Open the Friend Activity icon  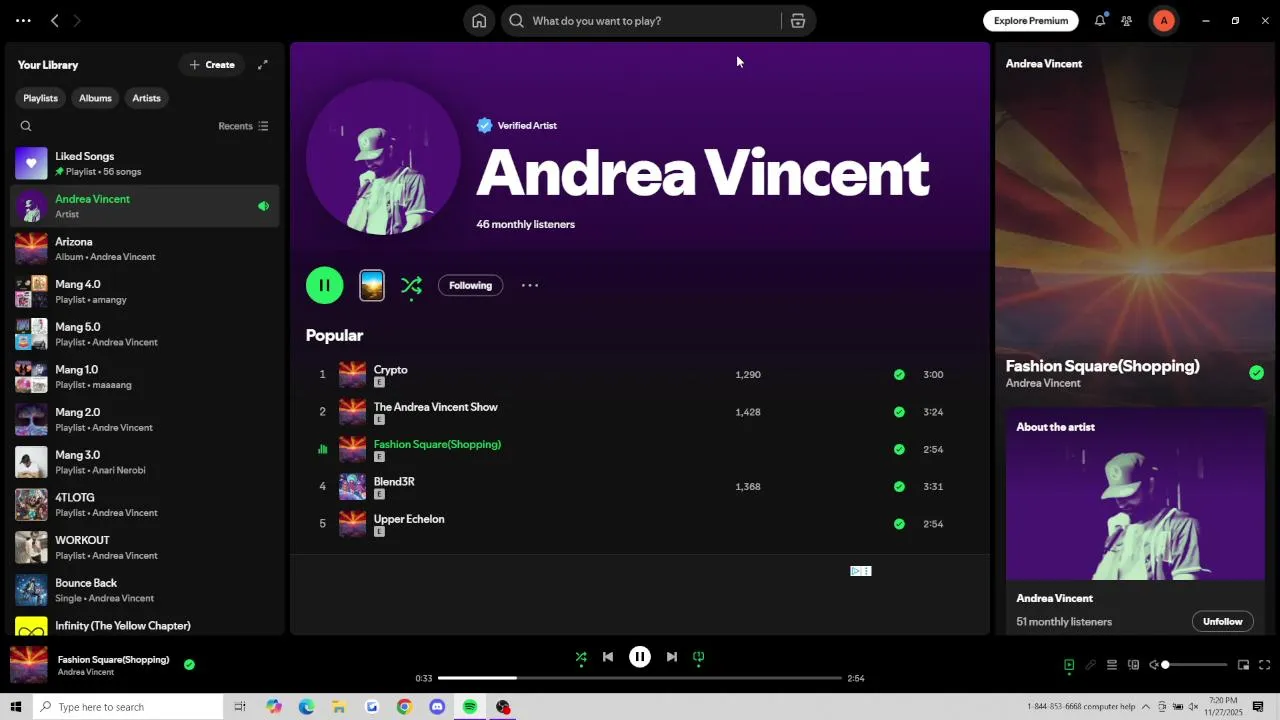tap(1127, 21)
